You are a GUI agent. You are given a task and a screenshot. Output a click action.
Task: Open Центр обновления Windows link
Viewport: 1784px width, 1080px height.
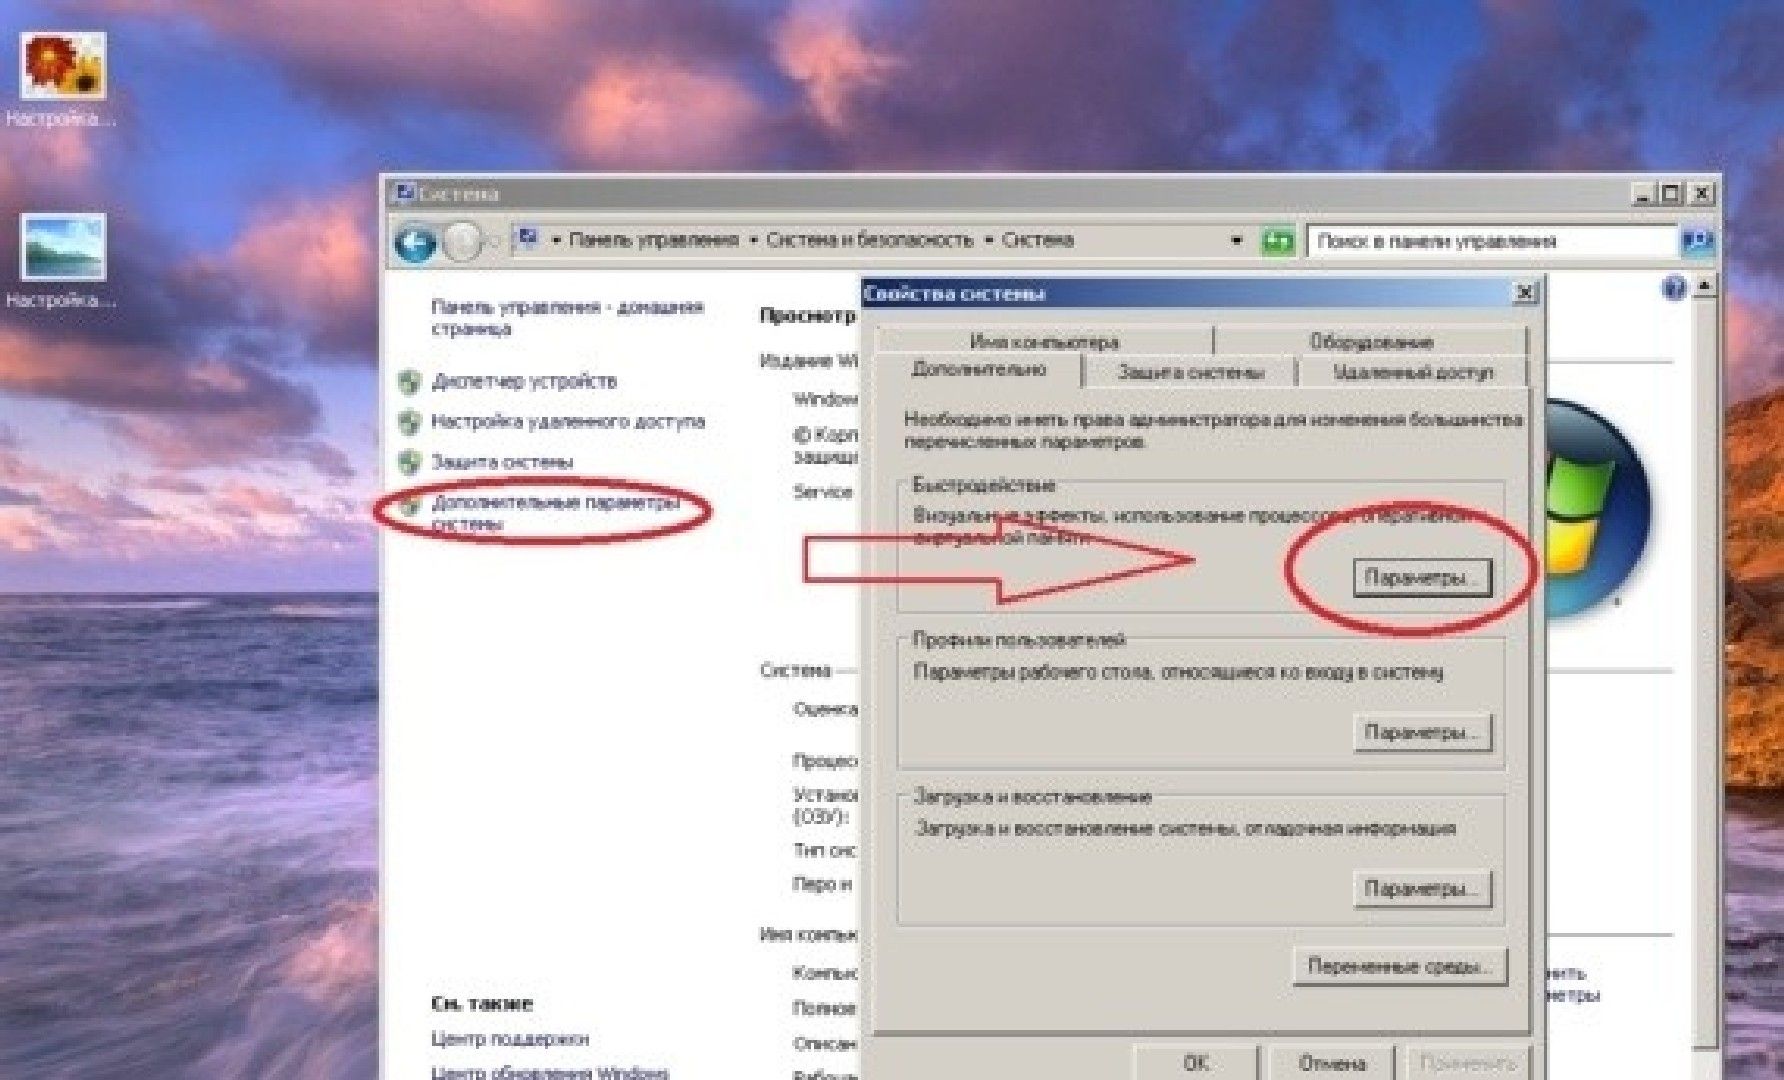[549, 1072]
